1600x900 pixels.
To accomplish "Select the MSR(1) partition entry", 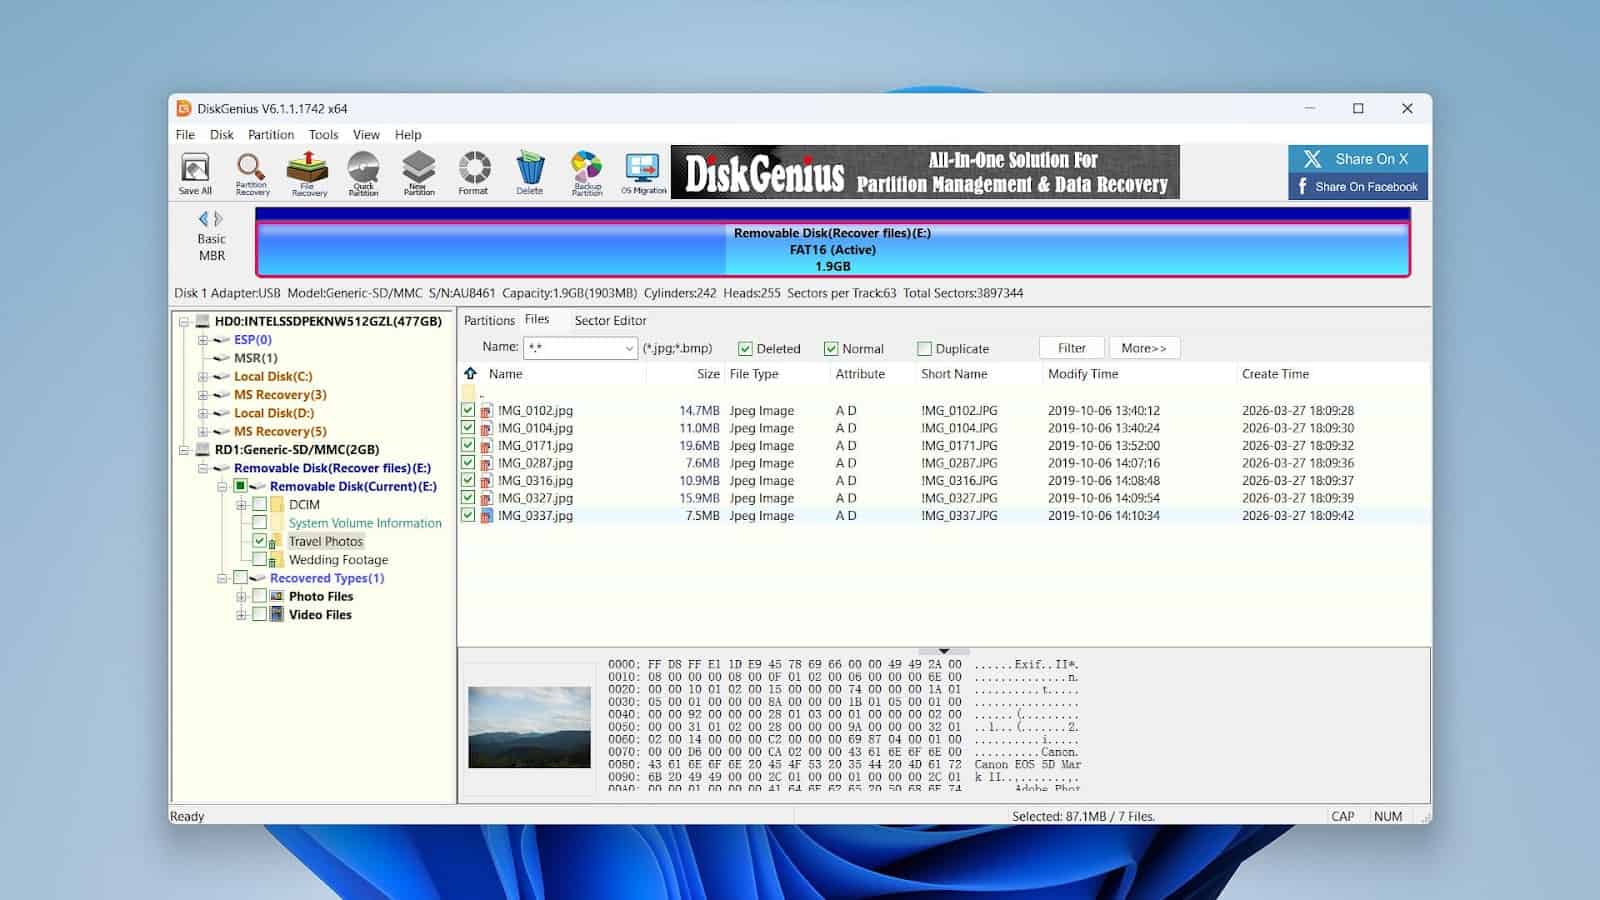I will 256,358.
